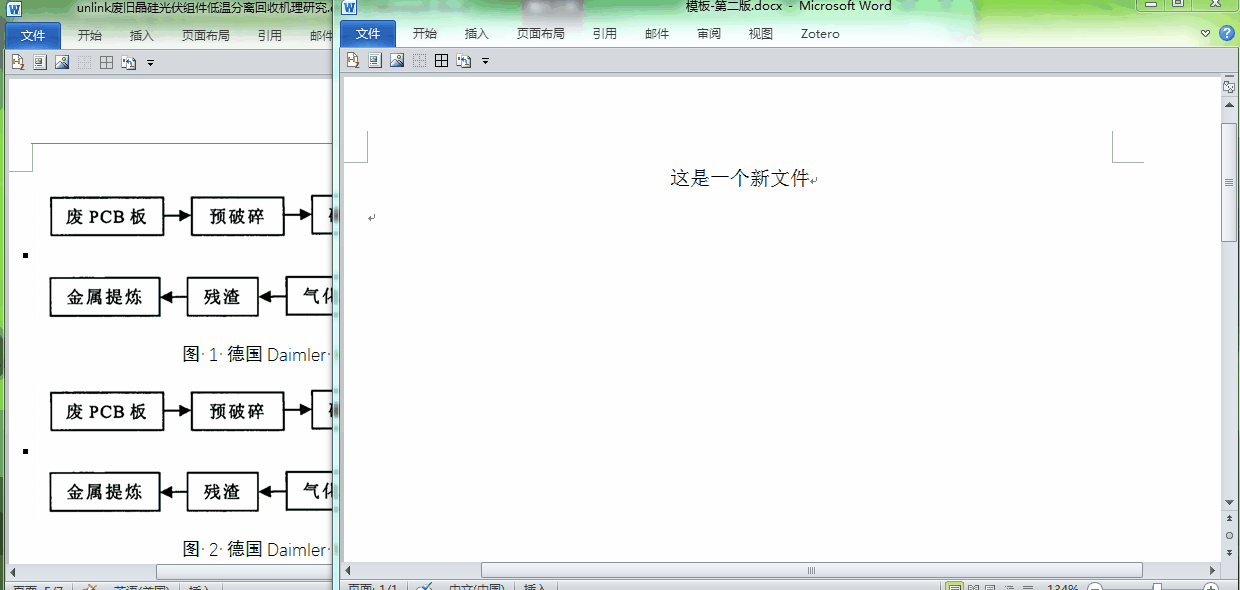Click next page double-arrow browse button
The height and width of the screenshot is (590, 1240).
coord(1229,551)
